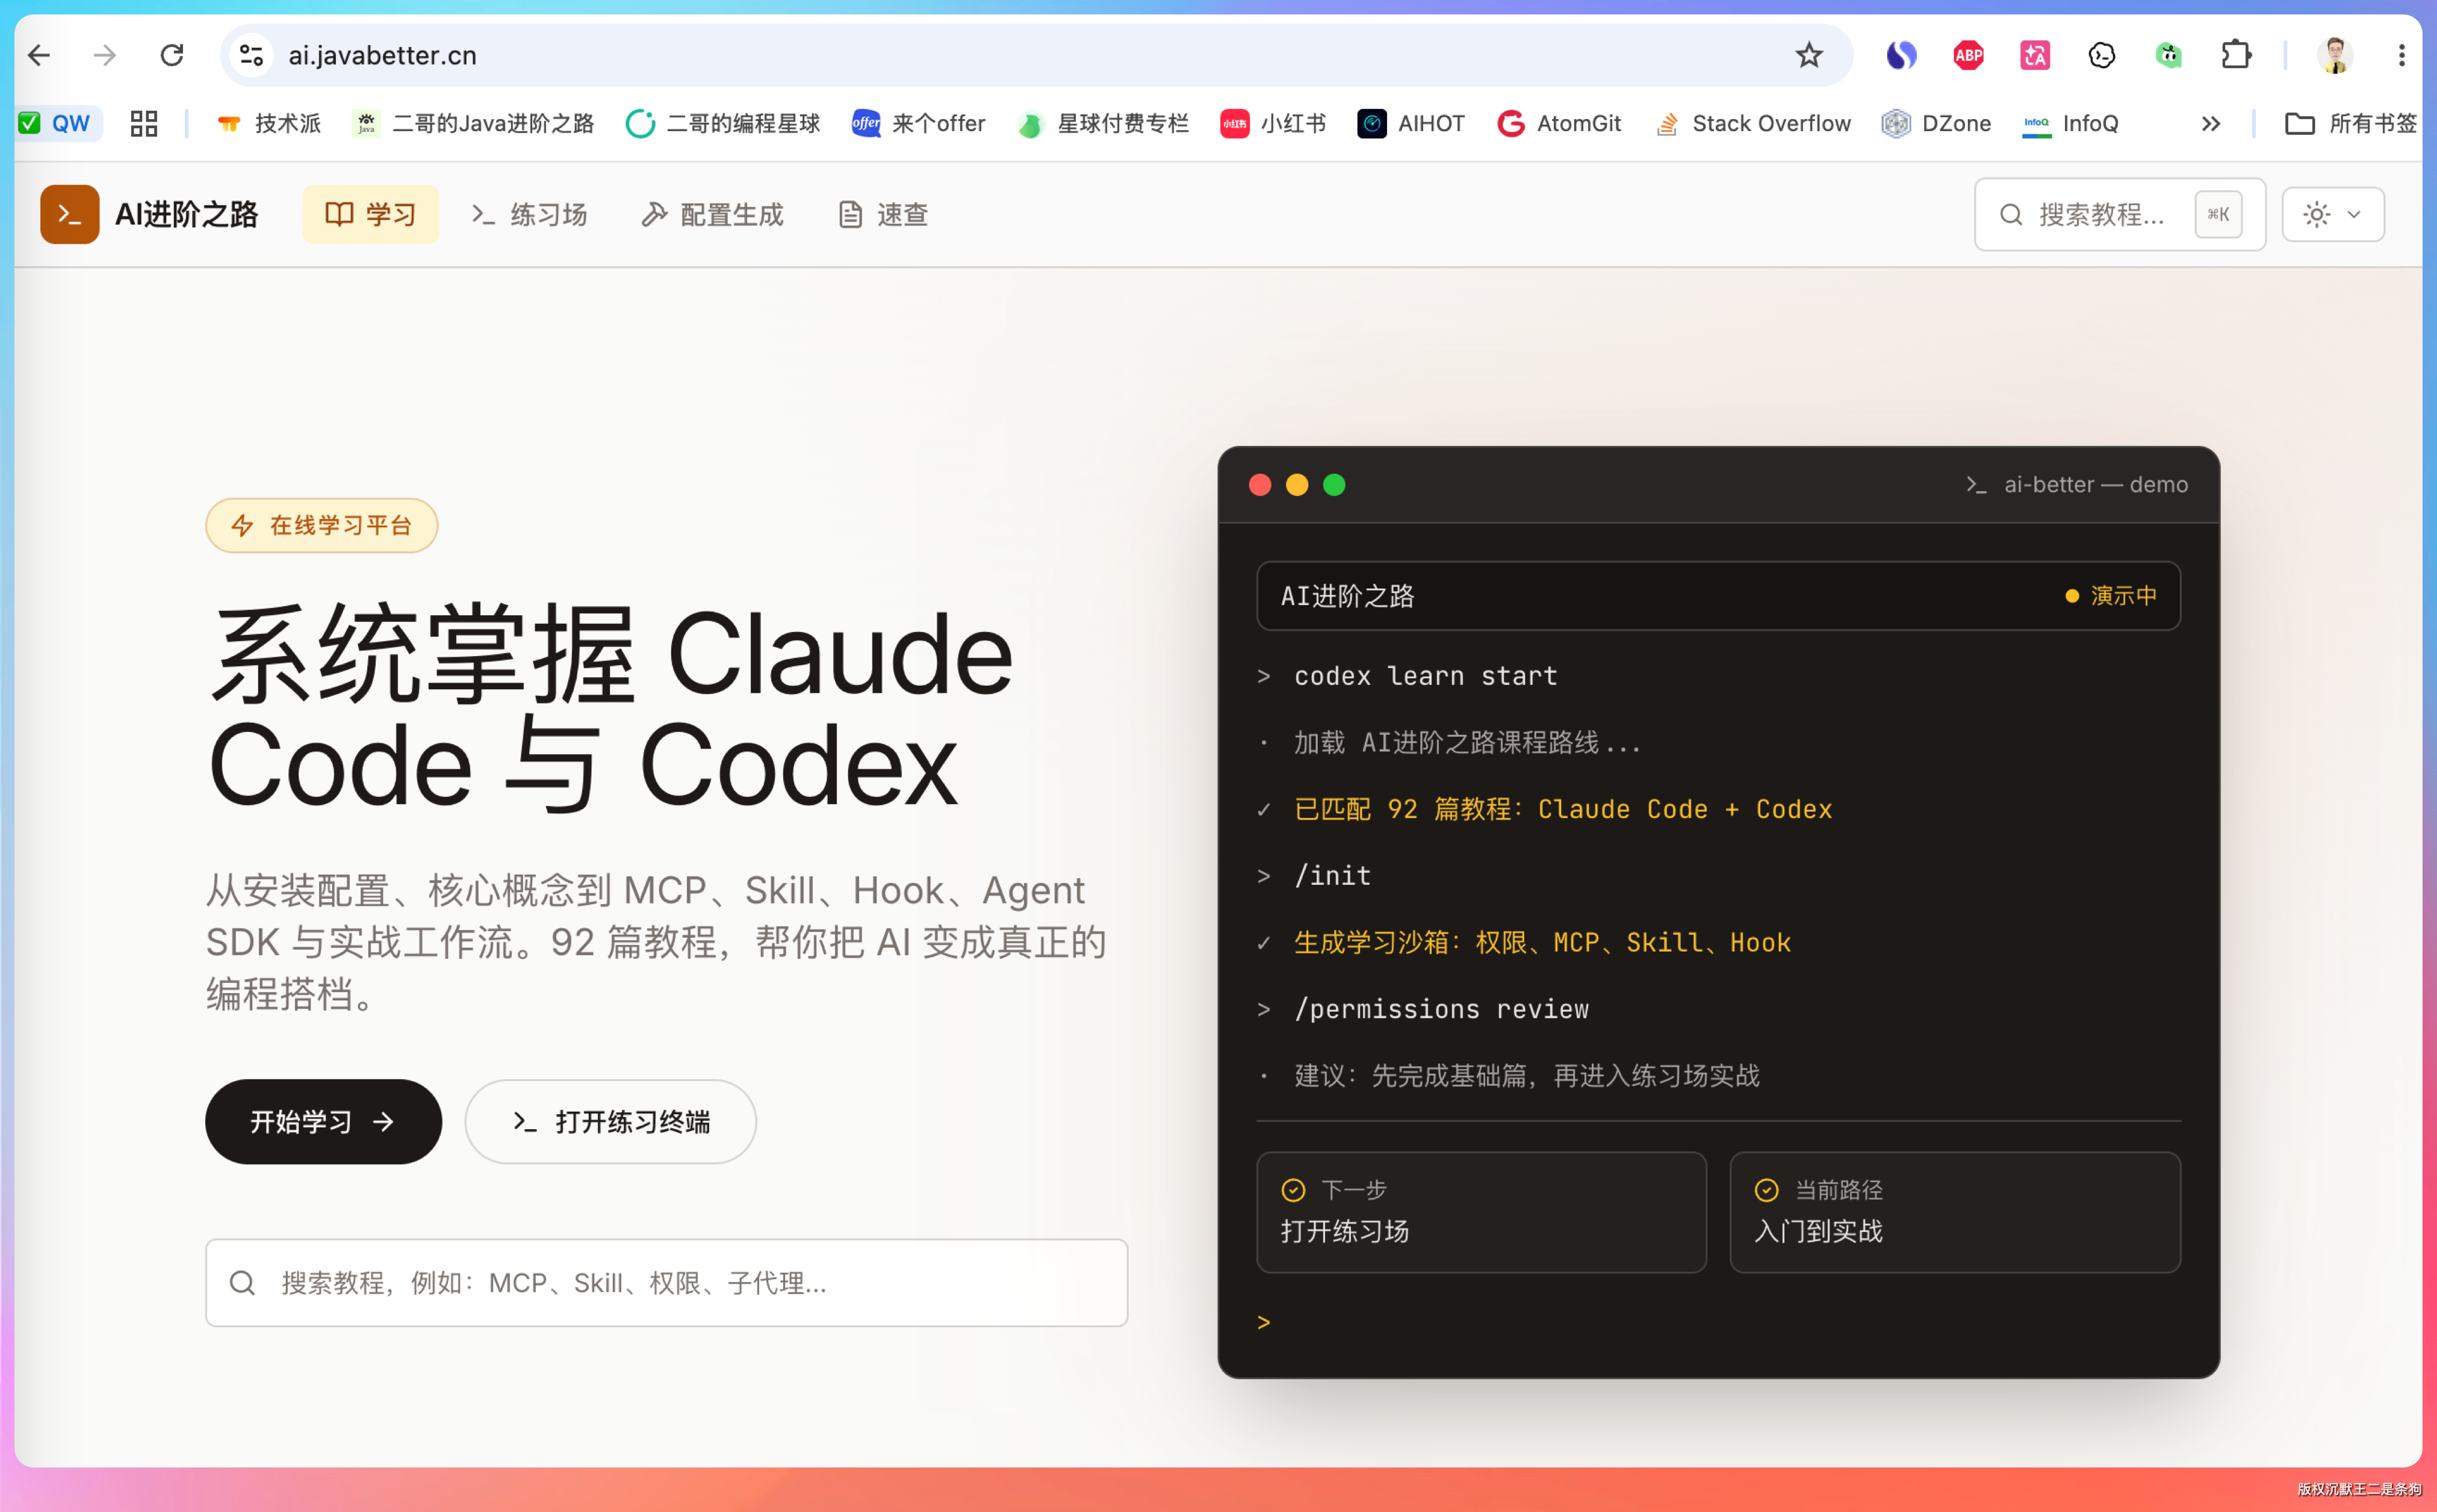Open the pink translate extension icon
The height and width of the screenshot is (1512, 2437).
point(2034,55)
